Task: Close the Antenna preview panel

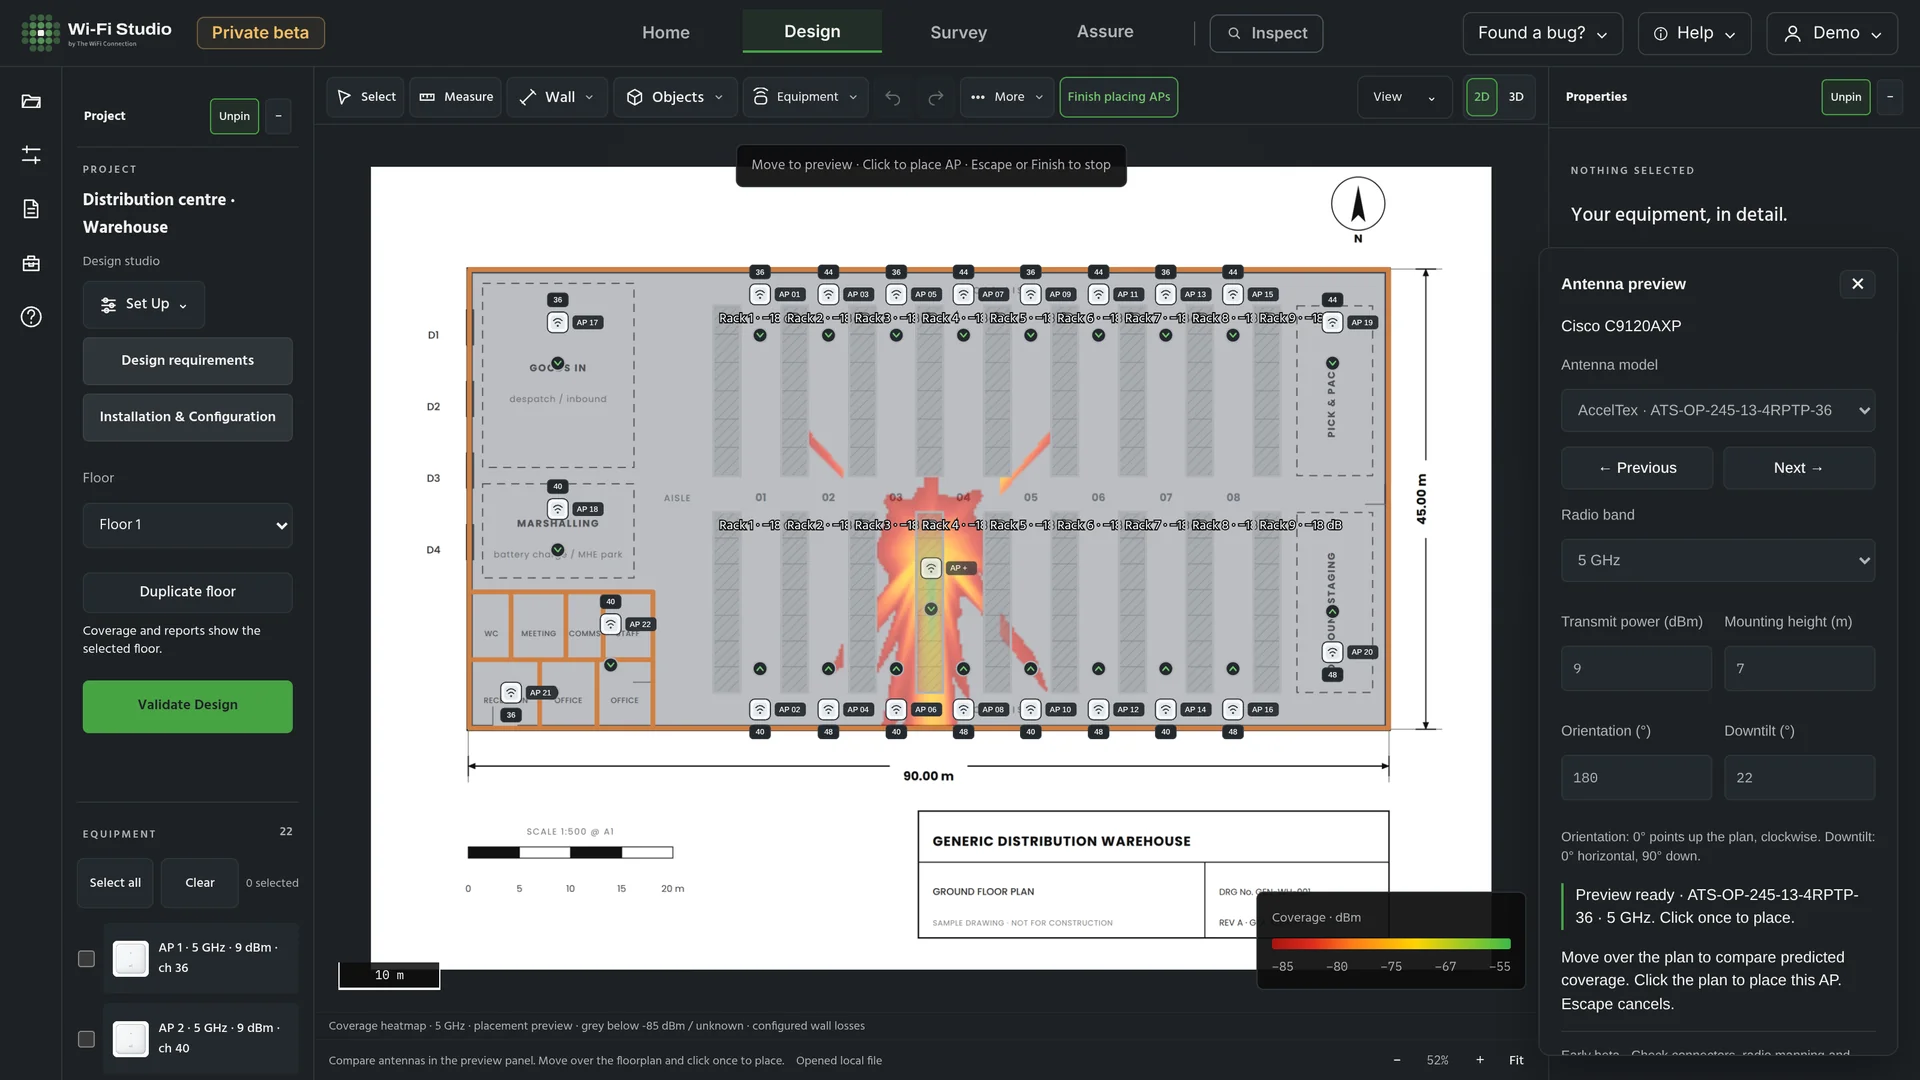Action: point(1857,284)
